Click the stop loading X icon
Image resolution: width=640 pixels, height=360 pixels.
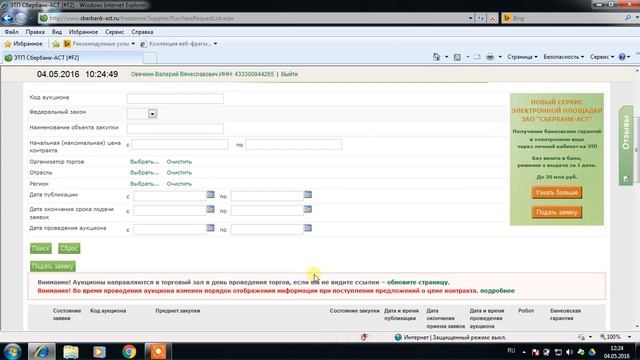click(492, 18)
